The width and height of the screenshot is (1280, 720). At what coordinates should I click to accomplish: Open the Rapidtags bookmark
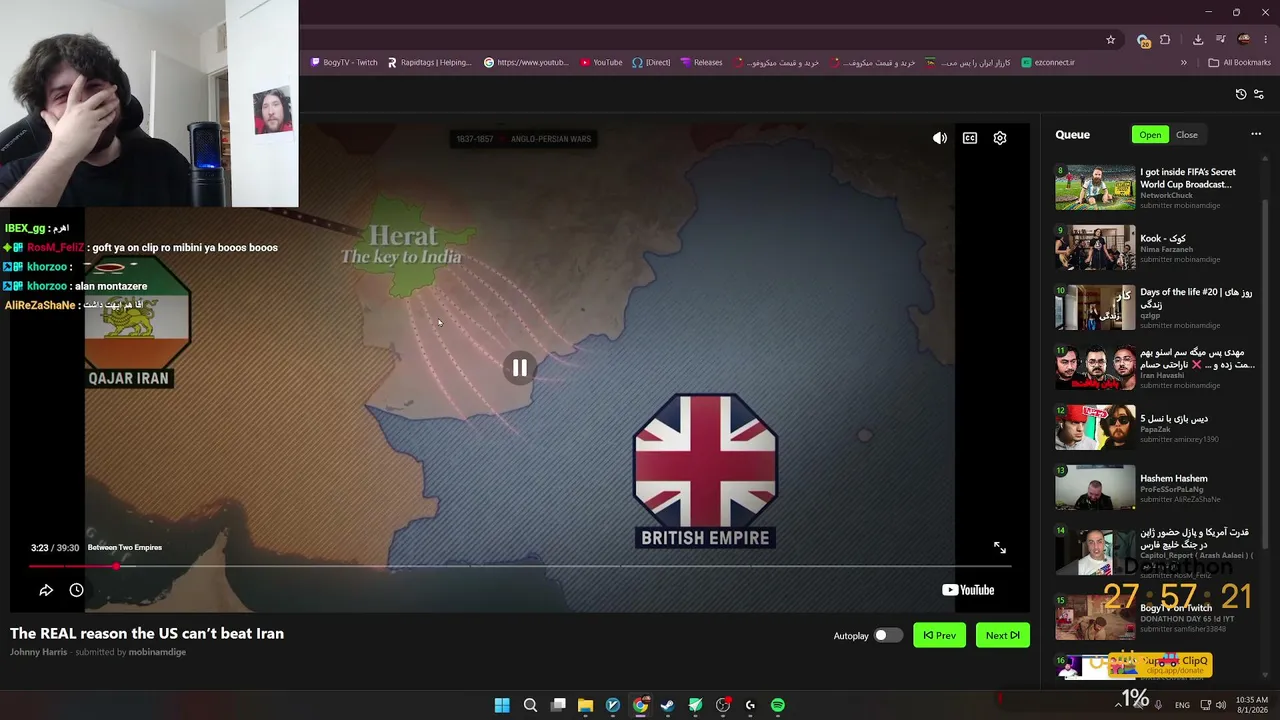[429, 62]
